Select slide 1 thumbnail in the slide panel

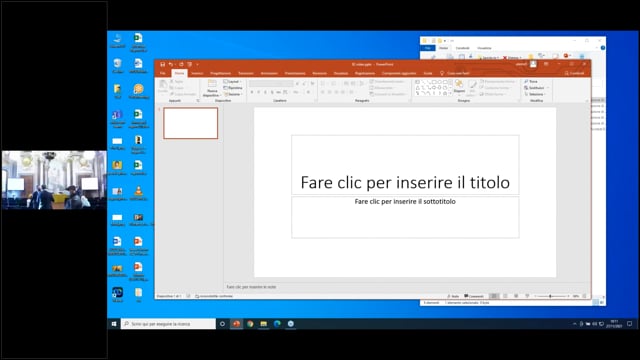(x=191, y=123)
